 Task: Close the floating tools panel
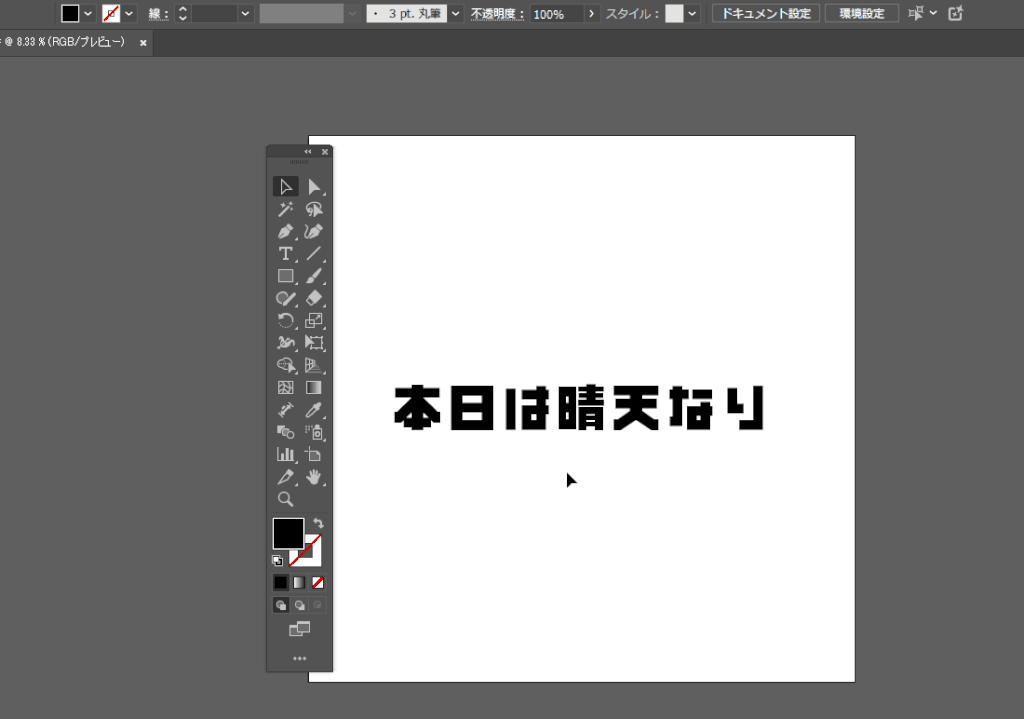[x=325, y=152]
